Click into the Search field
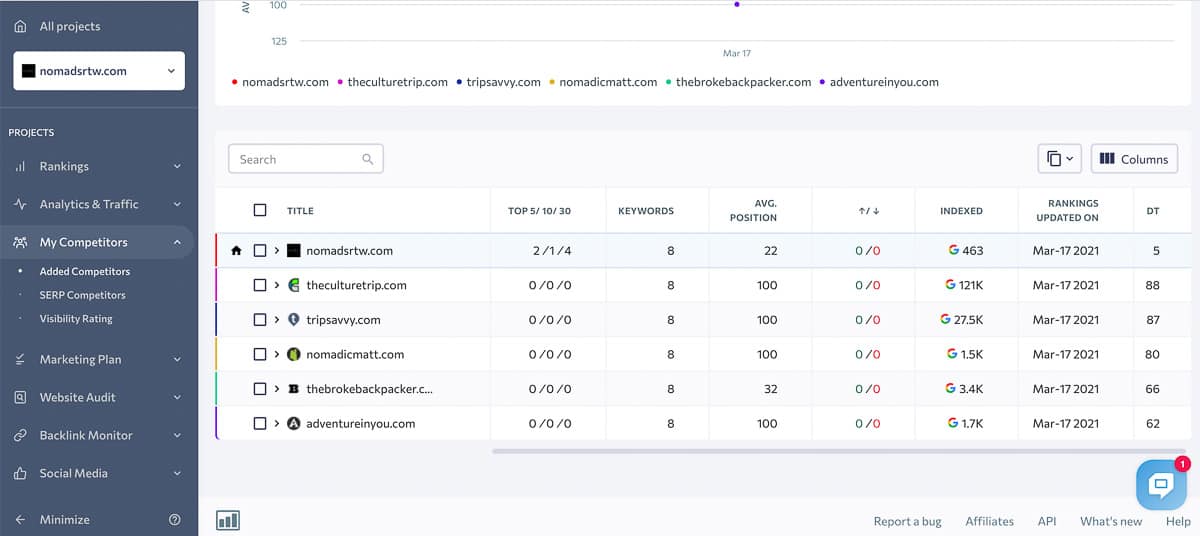This screenshot has width=1200, height=536. coord(295,159)
